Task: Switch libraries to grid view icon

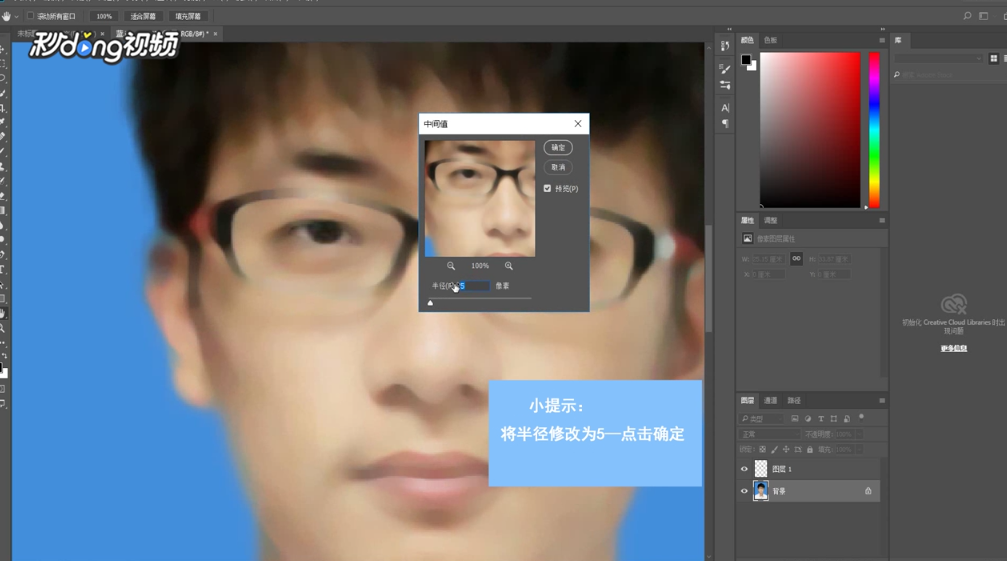Action: (994, 58)
